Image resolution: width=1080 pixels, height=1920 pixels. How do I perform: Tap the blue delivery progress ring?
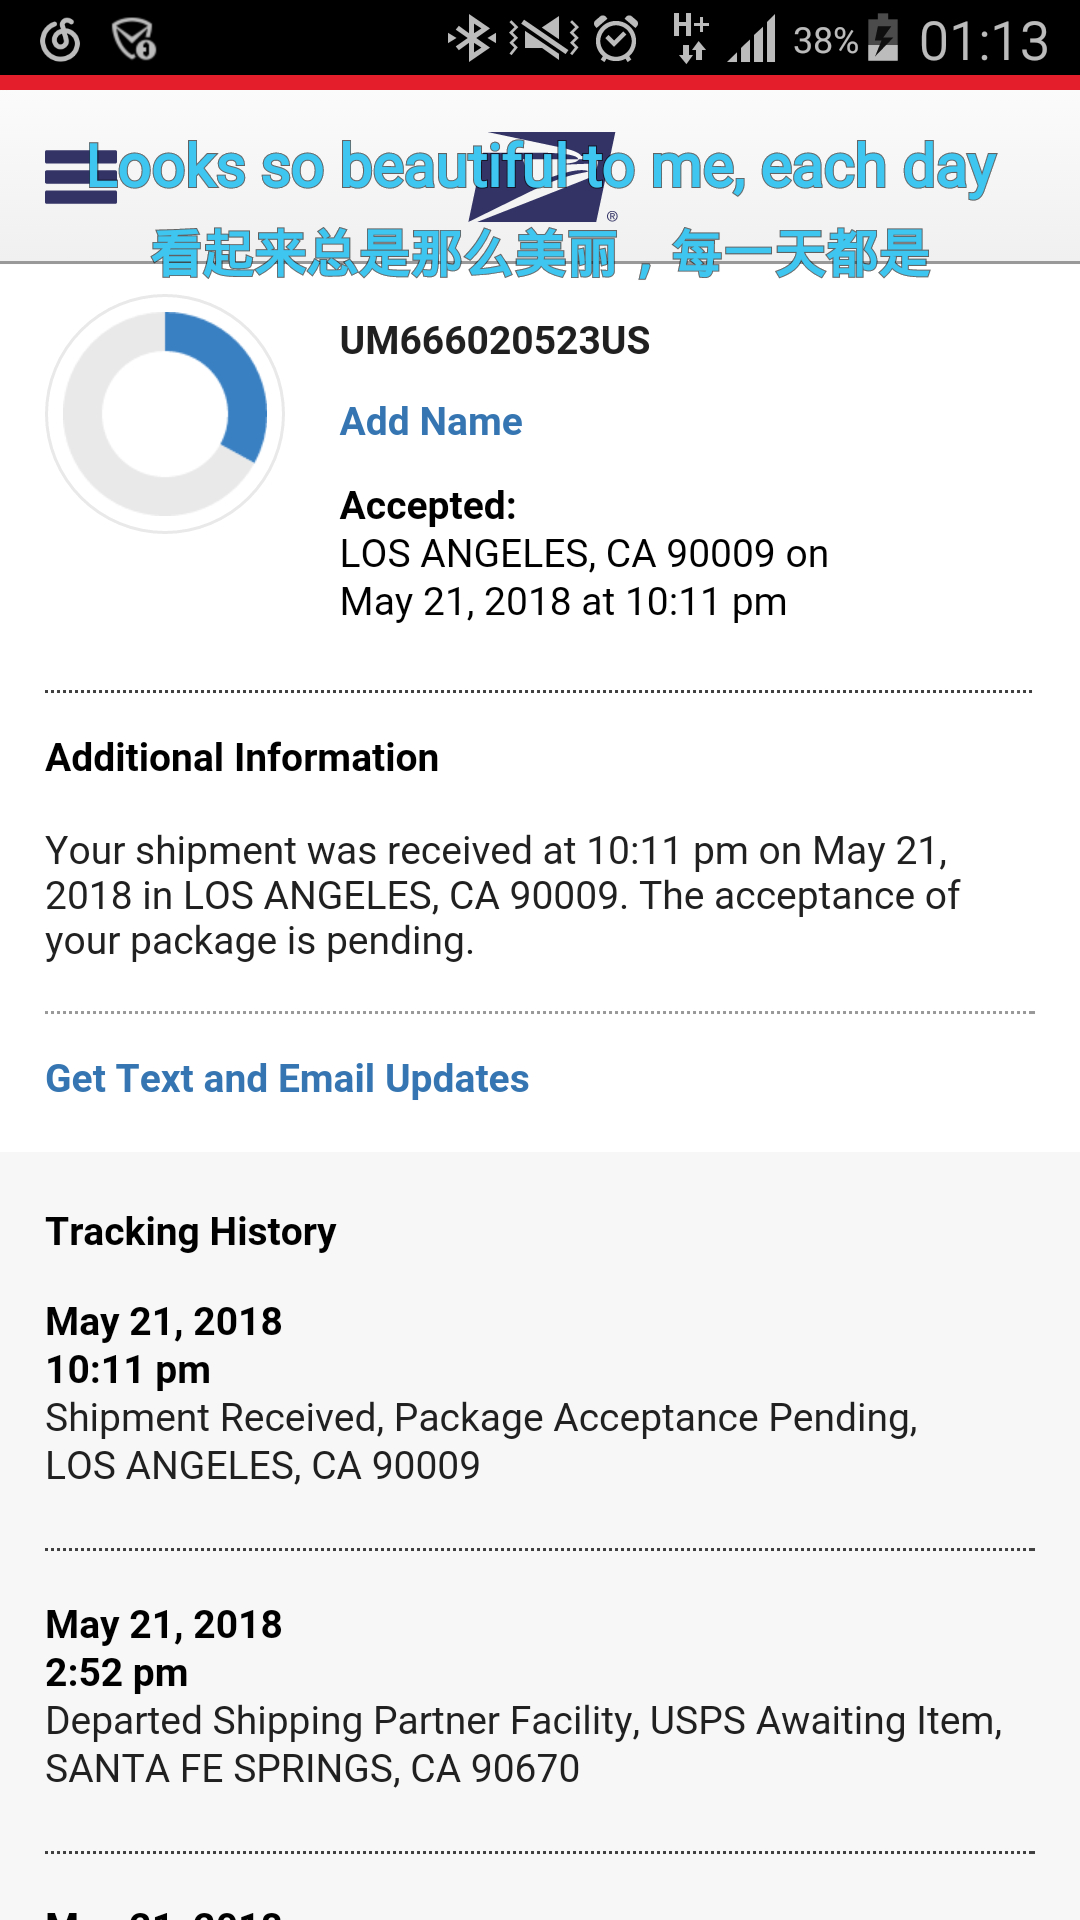click(x=165, y=413)
